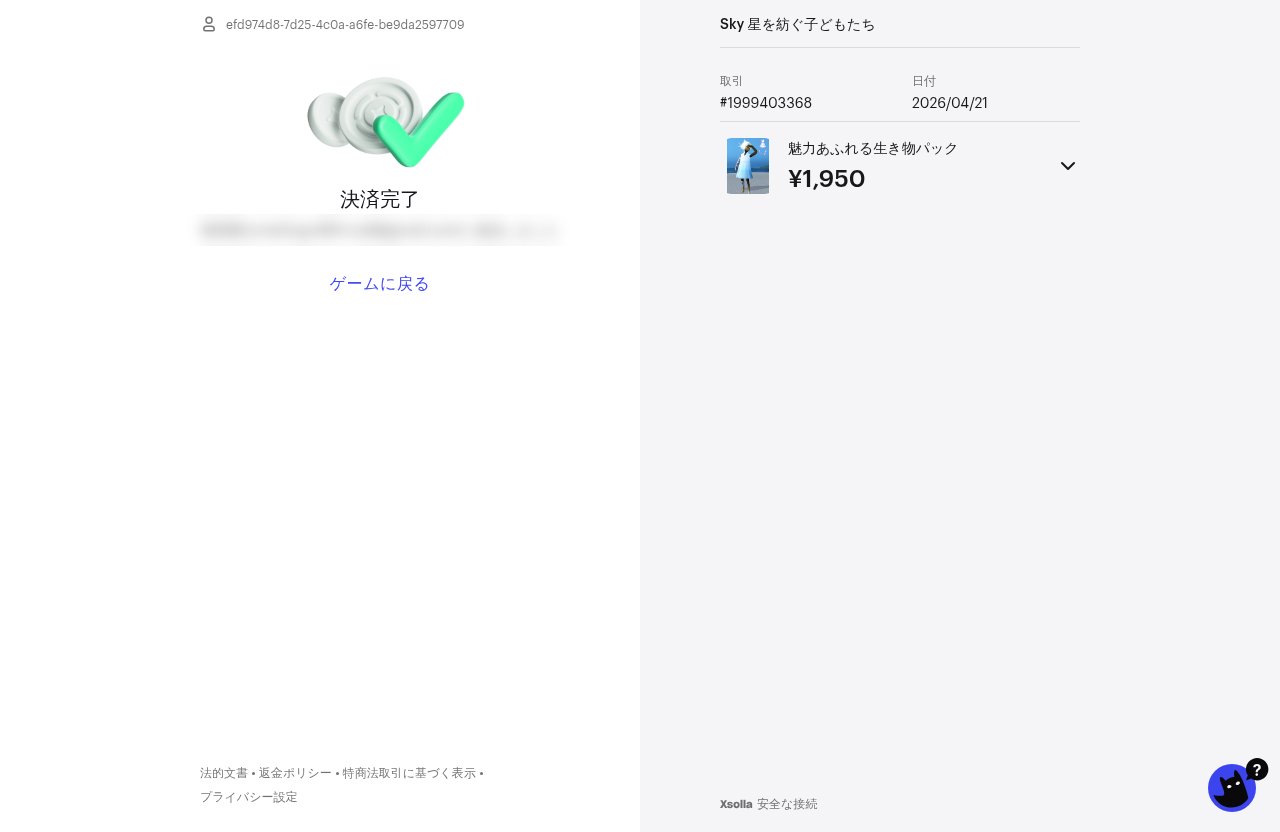Open プライバシー設定 privacy settings

click(x=249, y=797)
